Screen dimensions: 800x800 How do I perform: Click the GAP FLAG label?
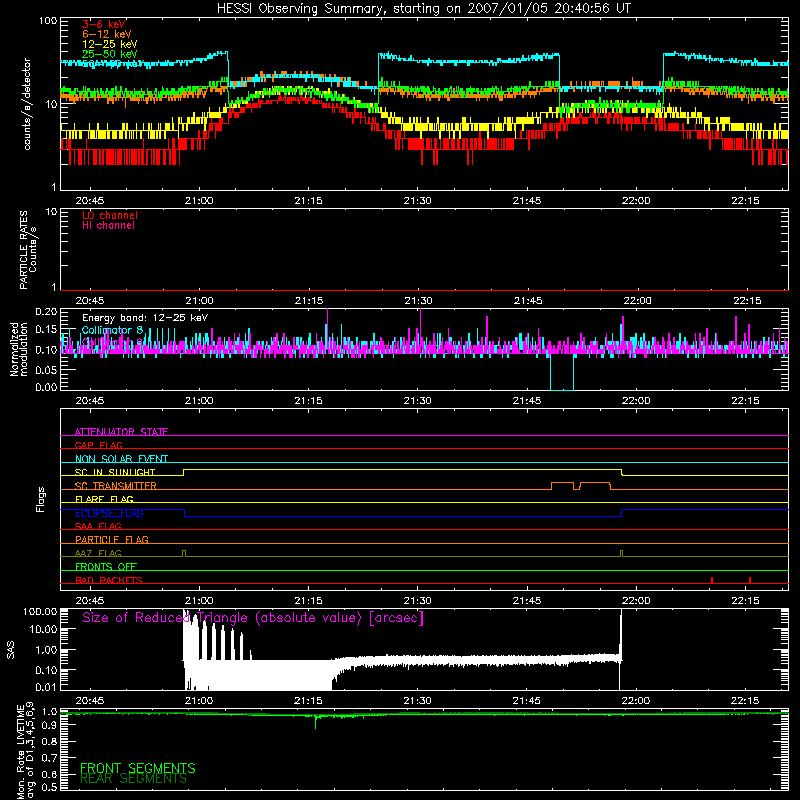point(98,445)
